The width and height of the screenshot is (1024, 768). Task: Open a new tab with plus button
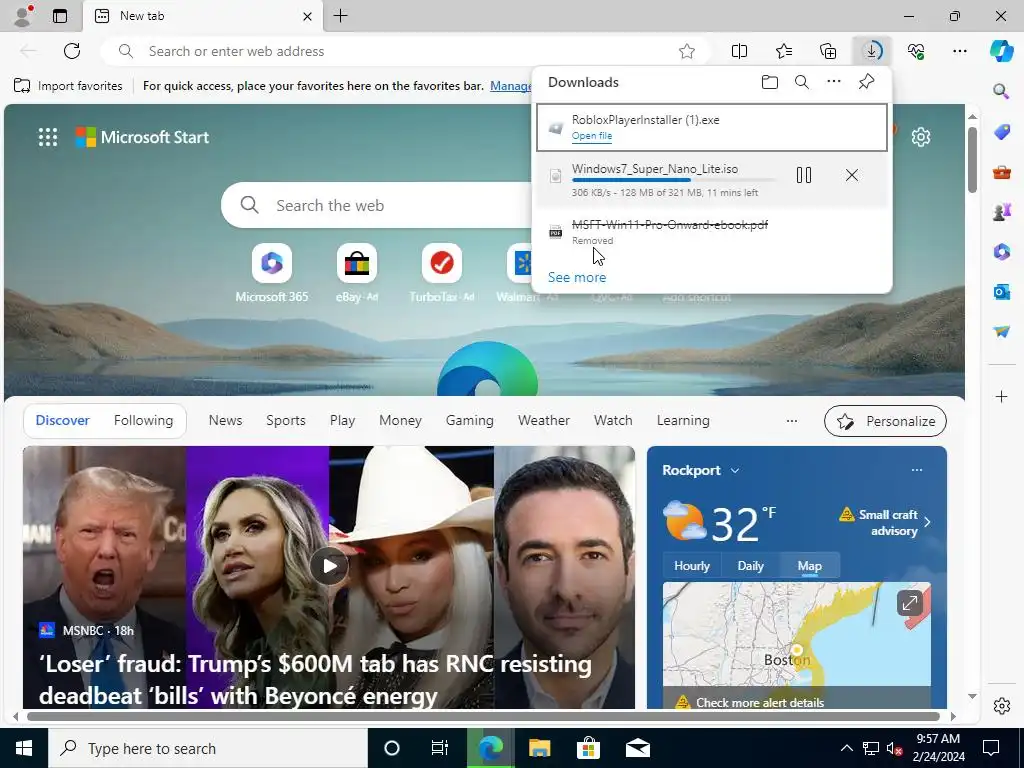[x=340, y=16]
